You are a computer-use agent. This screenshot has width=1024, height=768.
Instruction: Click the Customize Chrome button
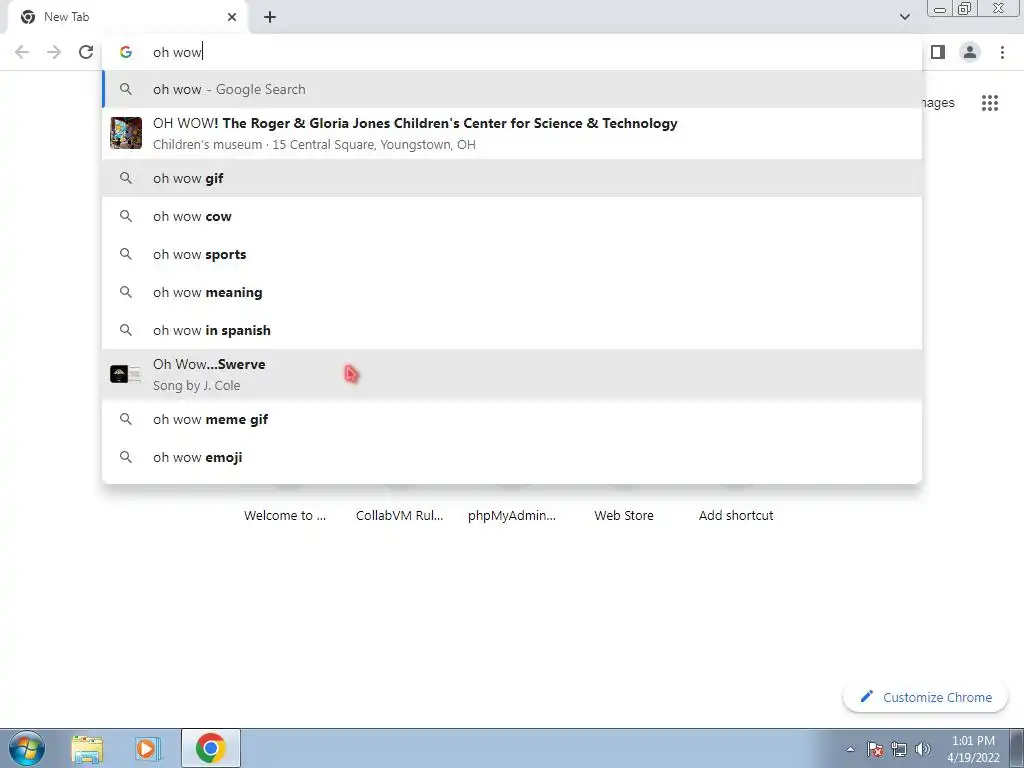pos(925,697)
